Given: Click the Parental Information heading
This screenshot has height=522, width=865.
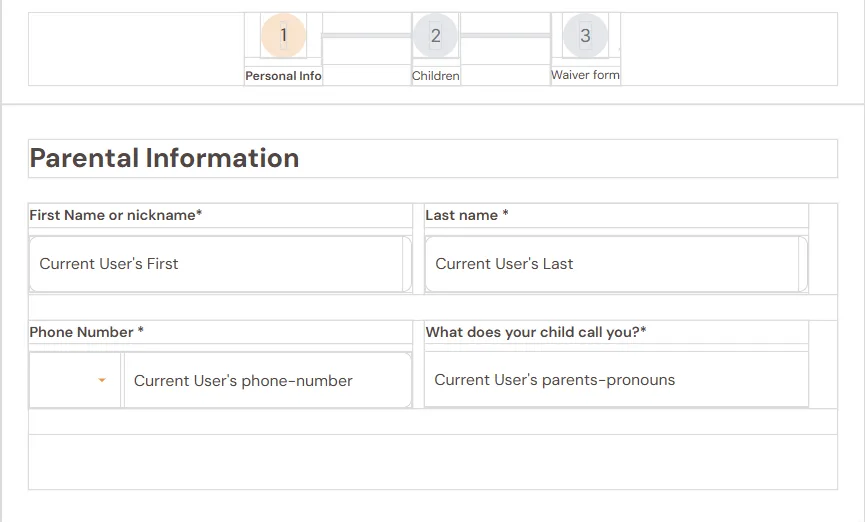Looking at the screenshot, I should (164, 158).
